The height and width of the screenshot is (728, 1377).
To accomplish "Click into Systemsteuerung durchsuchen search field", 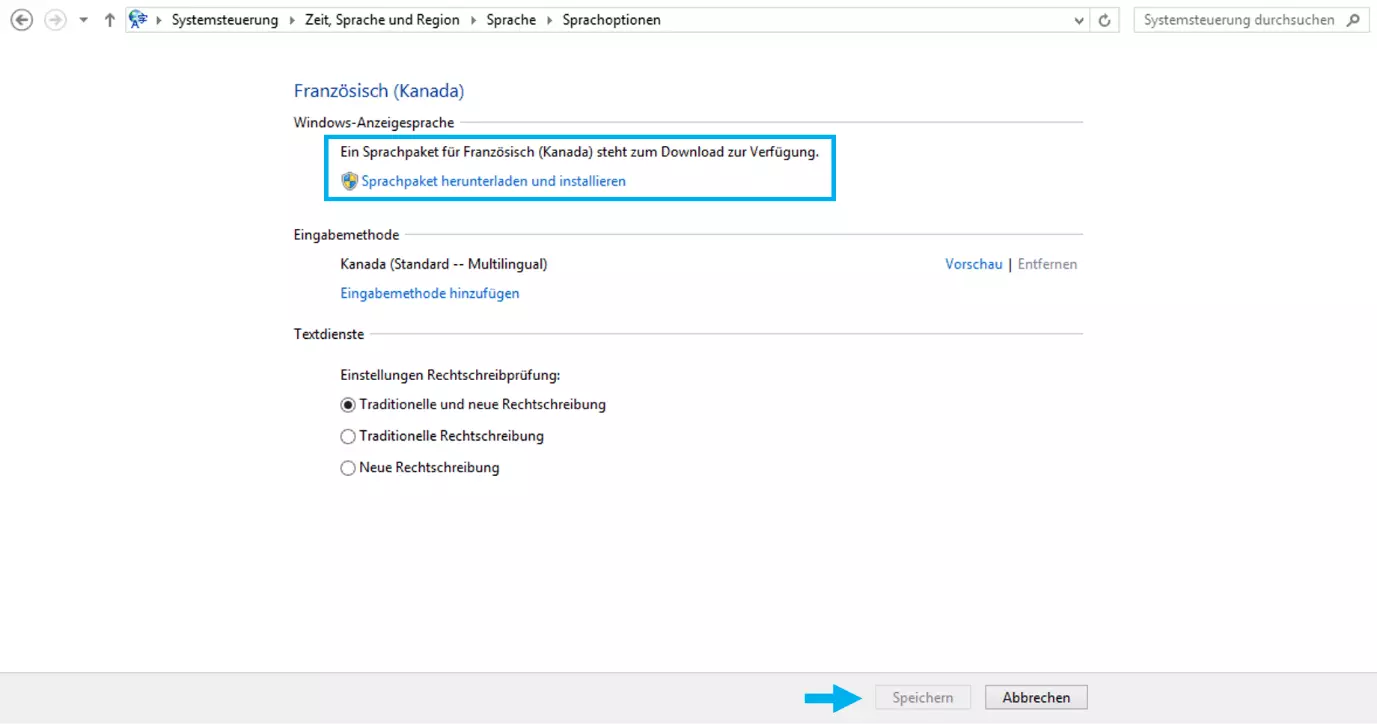I will tap(1238, 20).
